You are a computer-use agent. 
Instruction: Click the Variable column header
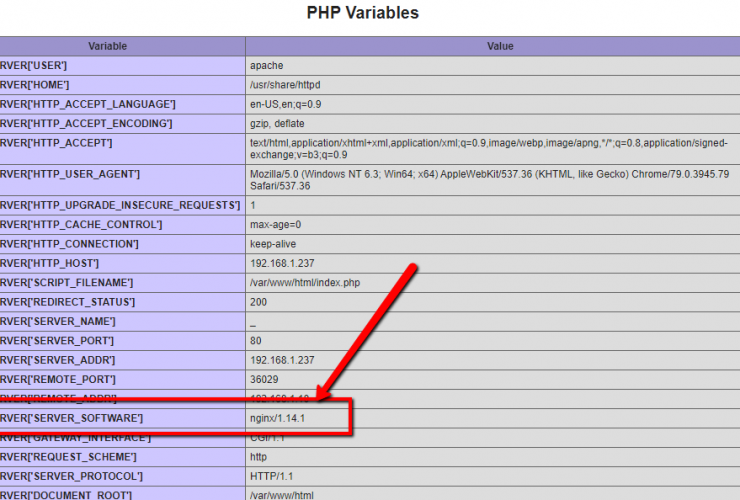pyautogui.click(x=107, y=46)
